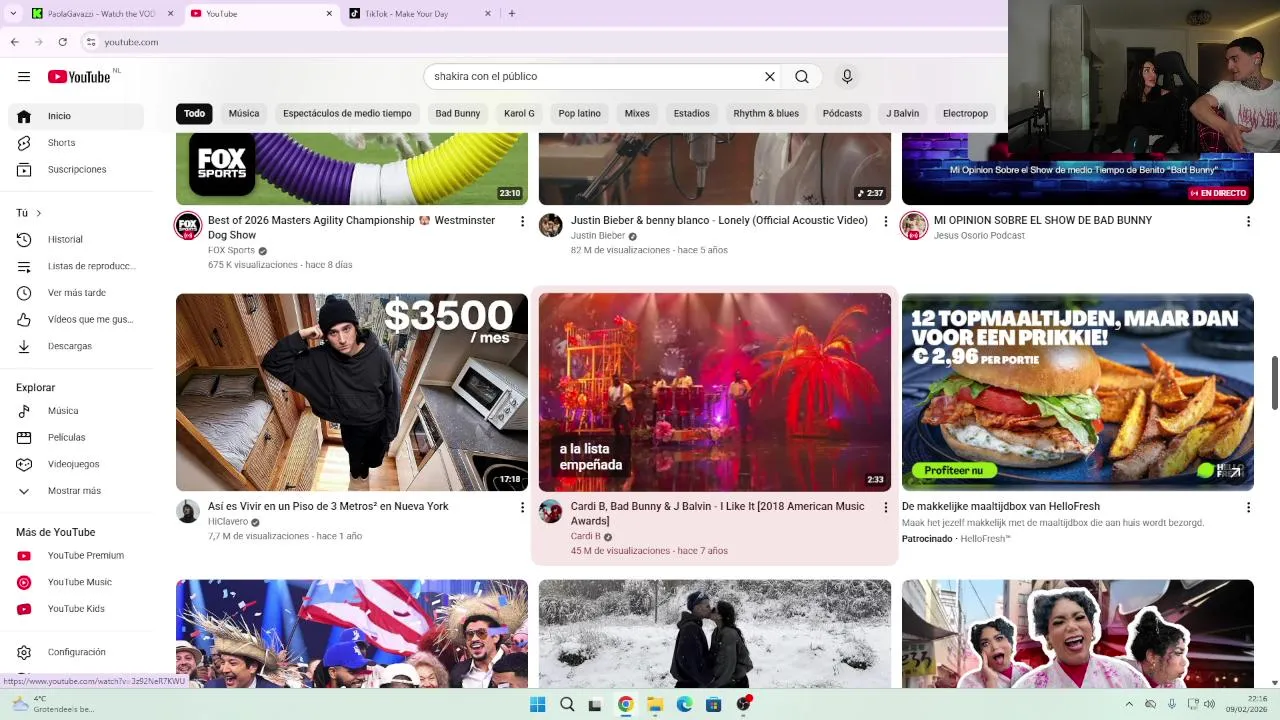Open the Chrome tab search dropdown

(13, 13)
